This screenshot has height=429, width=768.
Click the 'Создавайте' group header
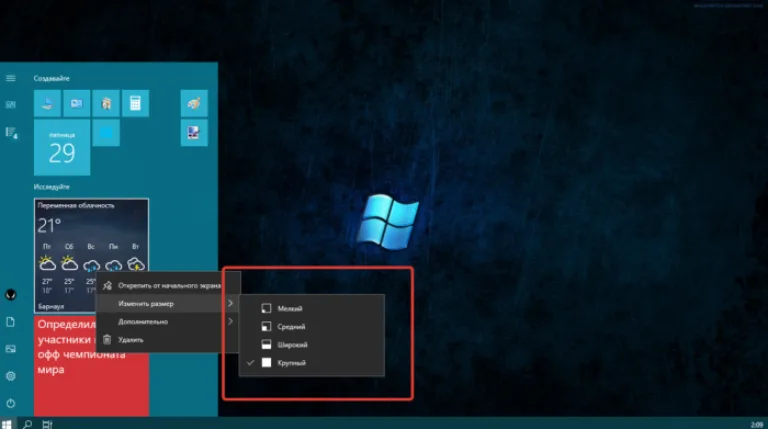51,78
